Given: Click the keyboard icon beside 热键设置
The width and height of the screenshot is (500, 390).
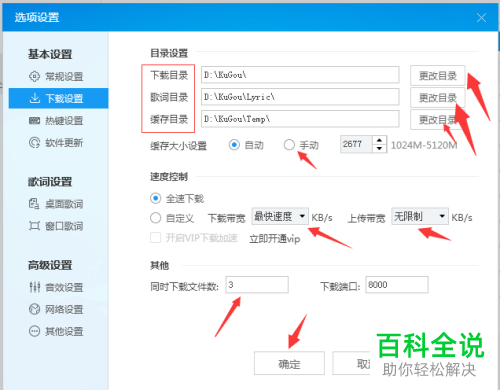Looking at the screenshot, I should click(34, 121).
